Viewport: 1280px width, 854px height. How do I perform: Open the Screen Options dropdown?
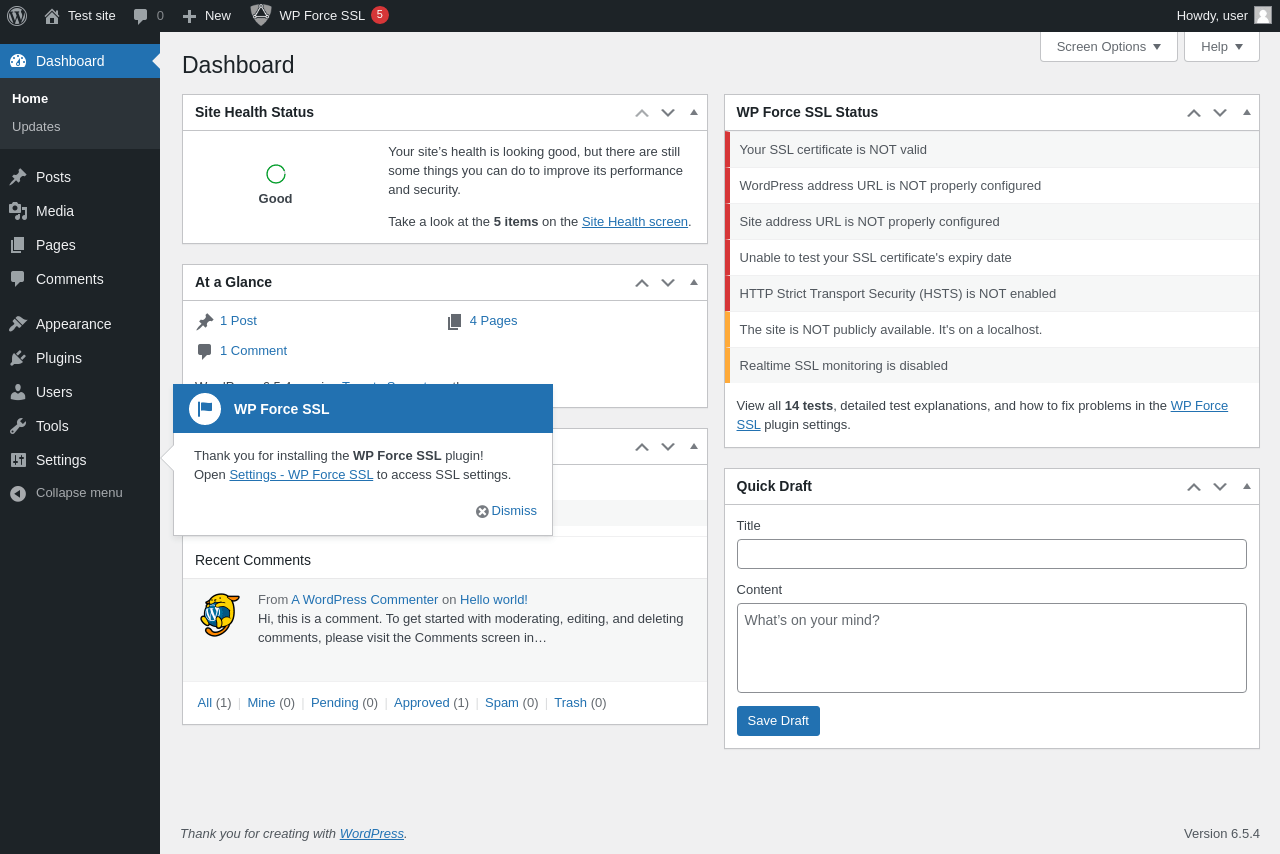coord(1109,46)
